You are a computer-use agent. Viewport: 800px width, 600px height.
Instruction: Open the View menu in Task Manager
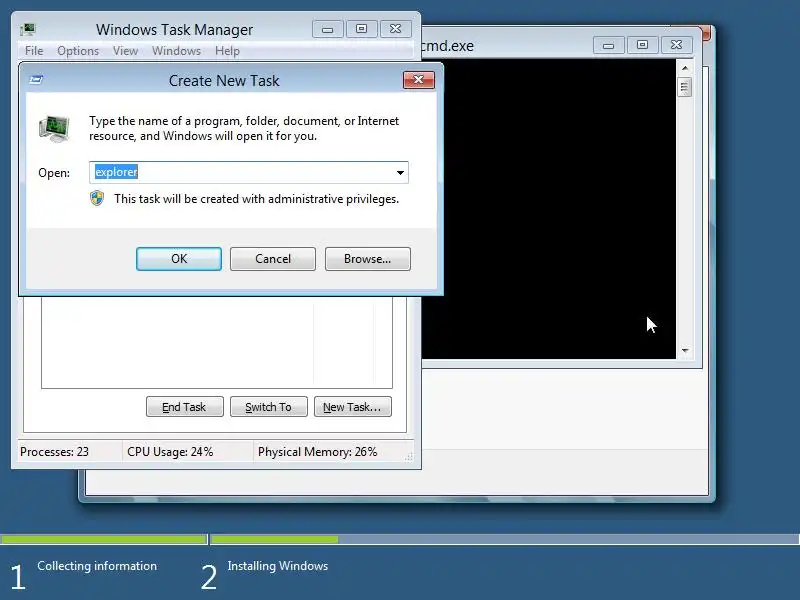[126, 51]
